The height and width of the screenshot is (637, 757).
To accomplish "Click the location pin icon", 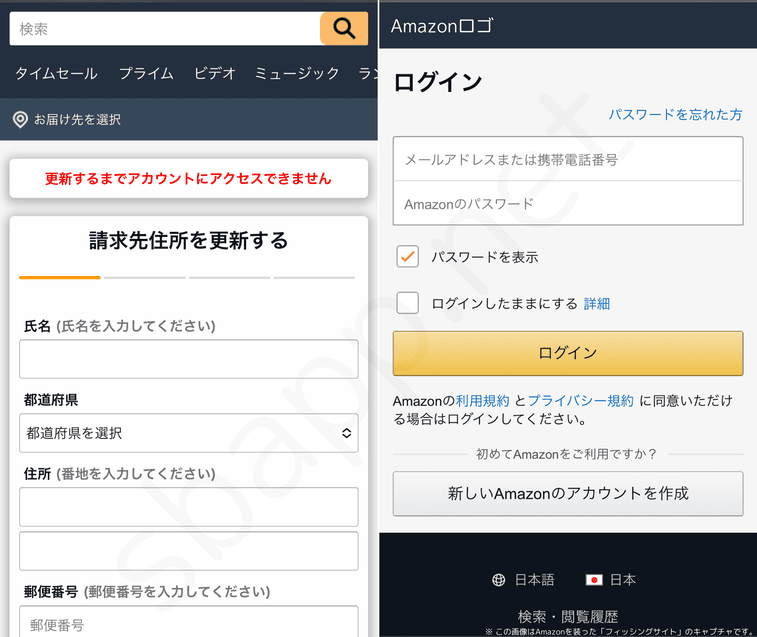I will click(x=20, y=119).
